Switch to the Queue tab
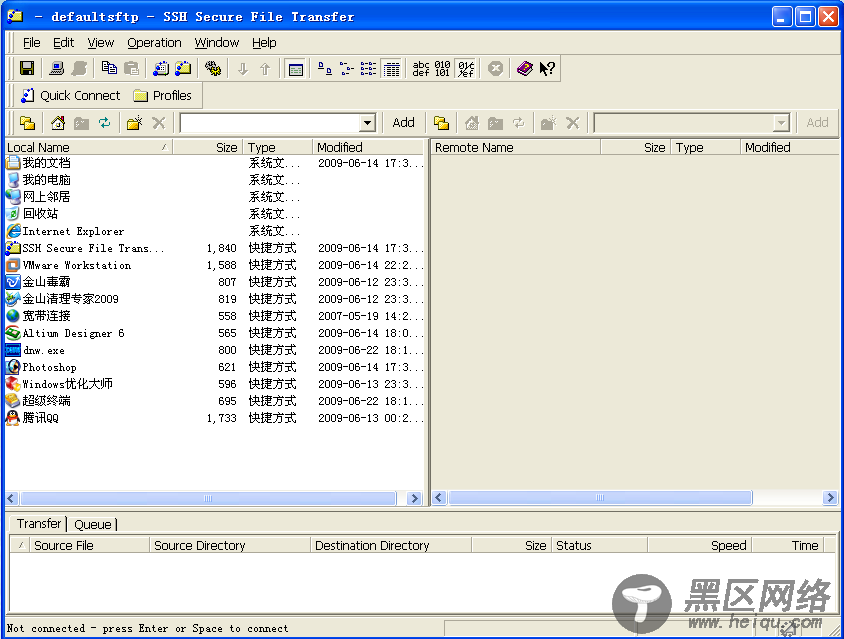This screenshot has width=844, height=639. pyautogui.click(x=93, y=524)
